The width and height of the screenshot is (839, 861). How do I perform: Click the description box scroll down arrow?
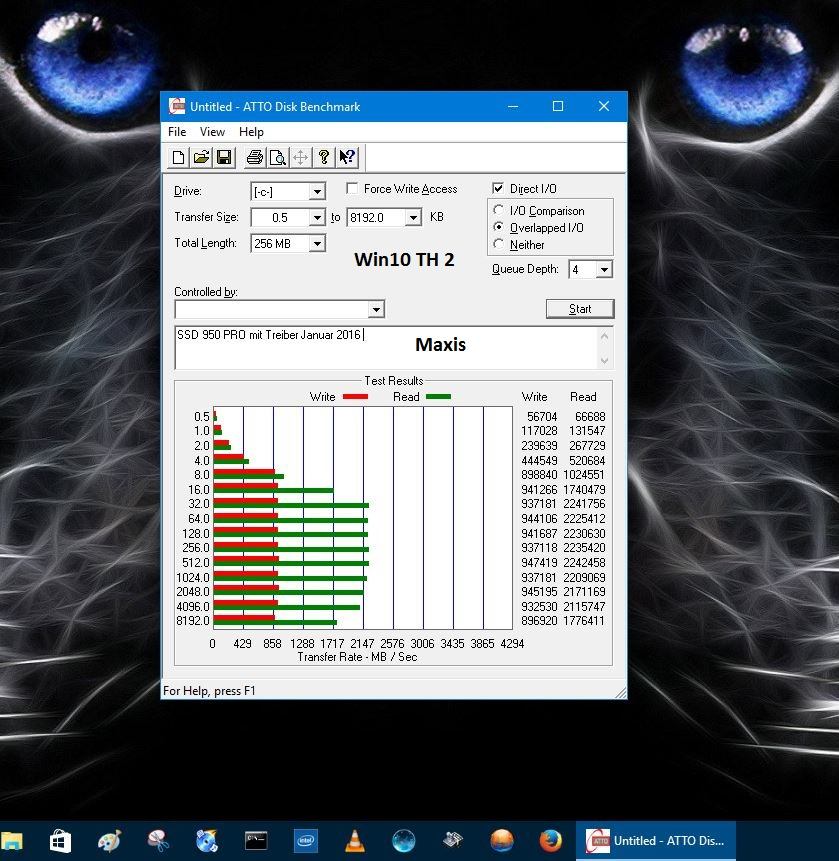pyautogui.click(x=605, y=360)
